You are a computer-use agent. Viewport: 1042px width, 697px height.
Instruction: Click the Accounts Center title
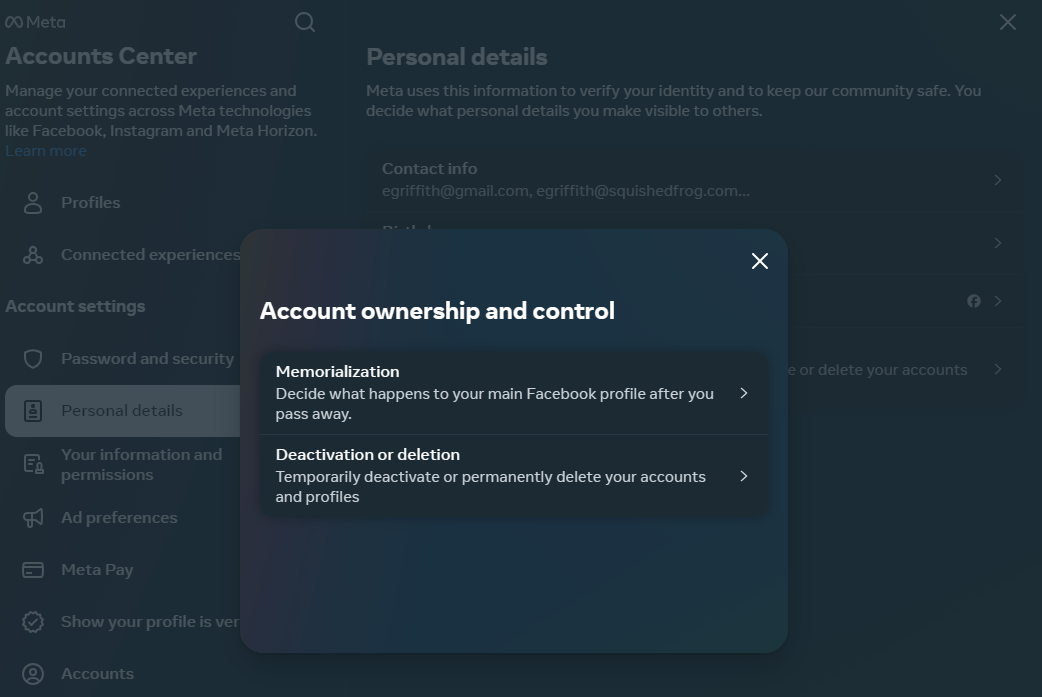coord(101,56)
